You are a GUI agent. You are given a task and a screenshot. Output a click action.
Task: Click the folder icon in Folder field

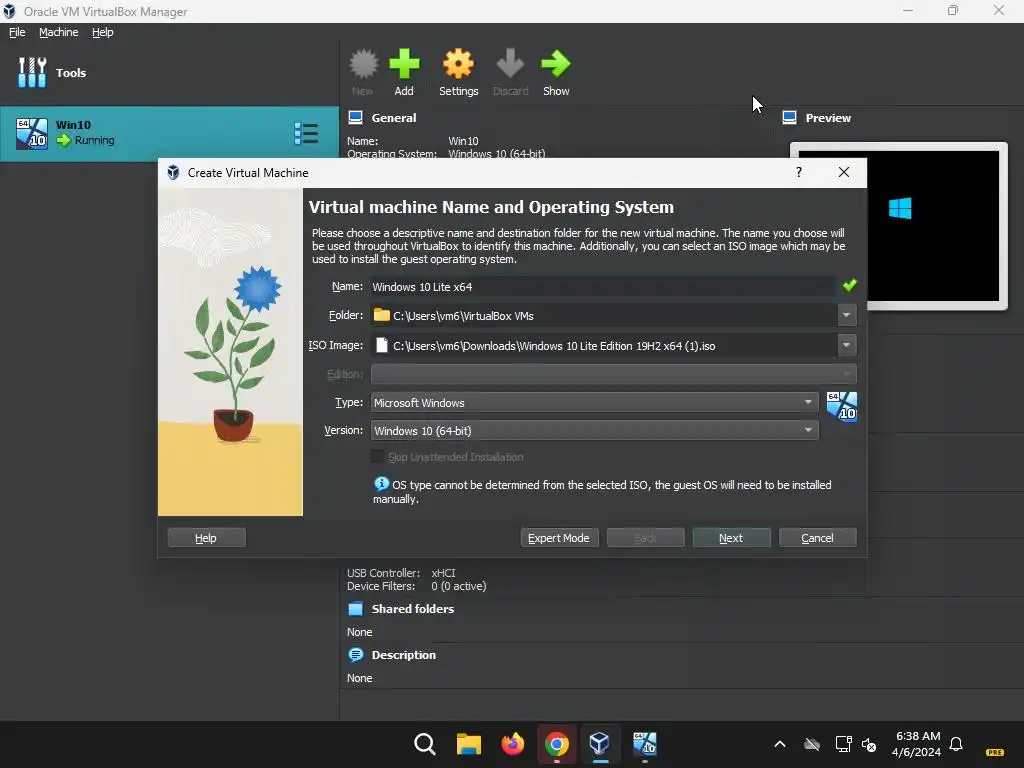[381, 315]
